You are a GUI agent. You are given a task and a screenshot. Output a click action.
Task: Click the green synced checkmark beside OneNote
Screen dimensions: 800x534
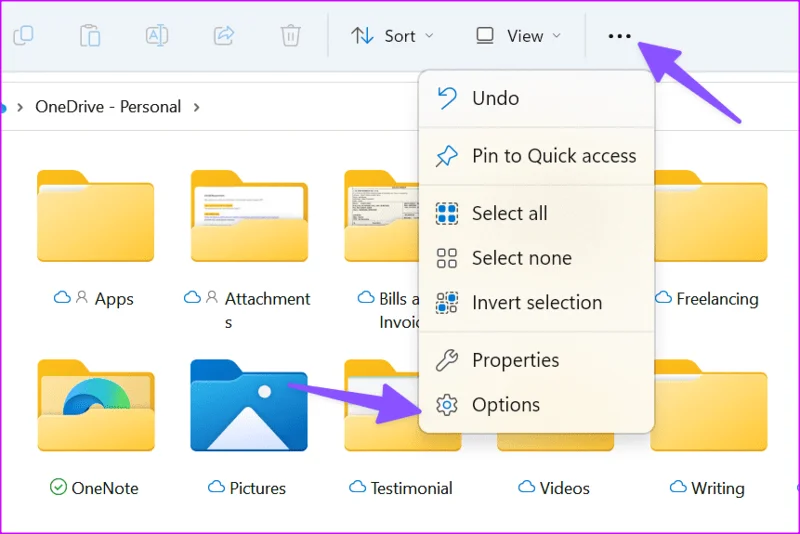tap(58, 487)
